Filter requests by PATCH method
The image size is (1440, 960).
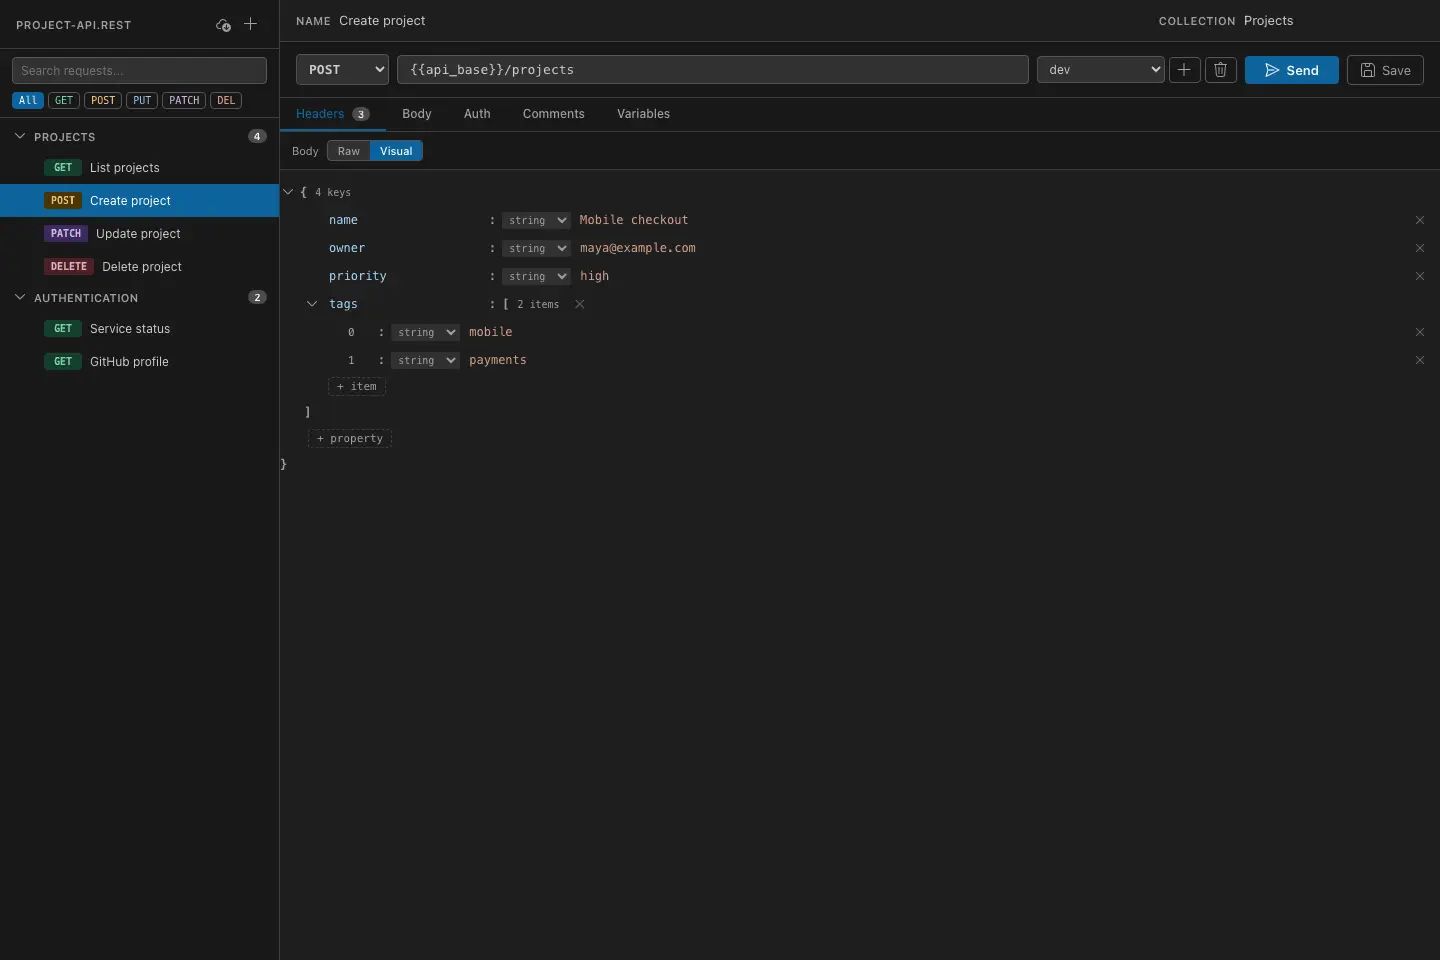point(184,100)
